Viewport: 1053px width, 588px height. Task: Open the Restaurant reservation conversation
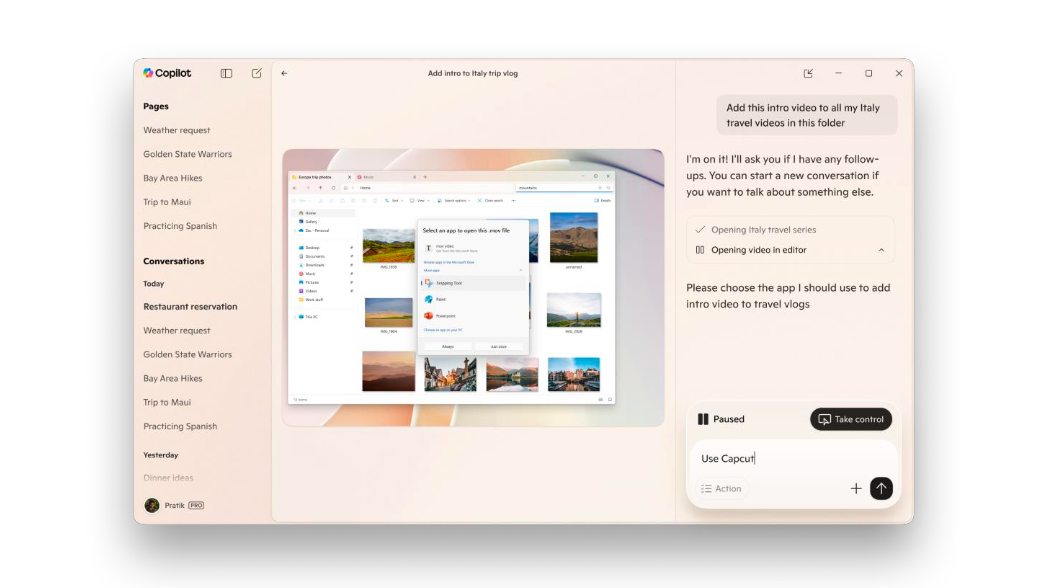190,307
